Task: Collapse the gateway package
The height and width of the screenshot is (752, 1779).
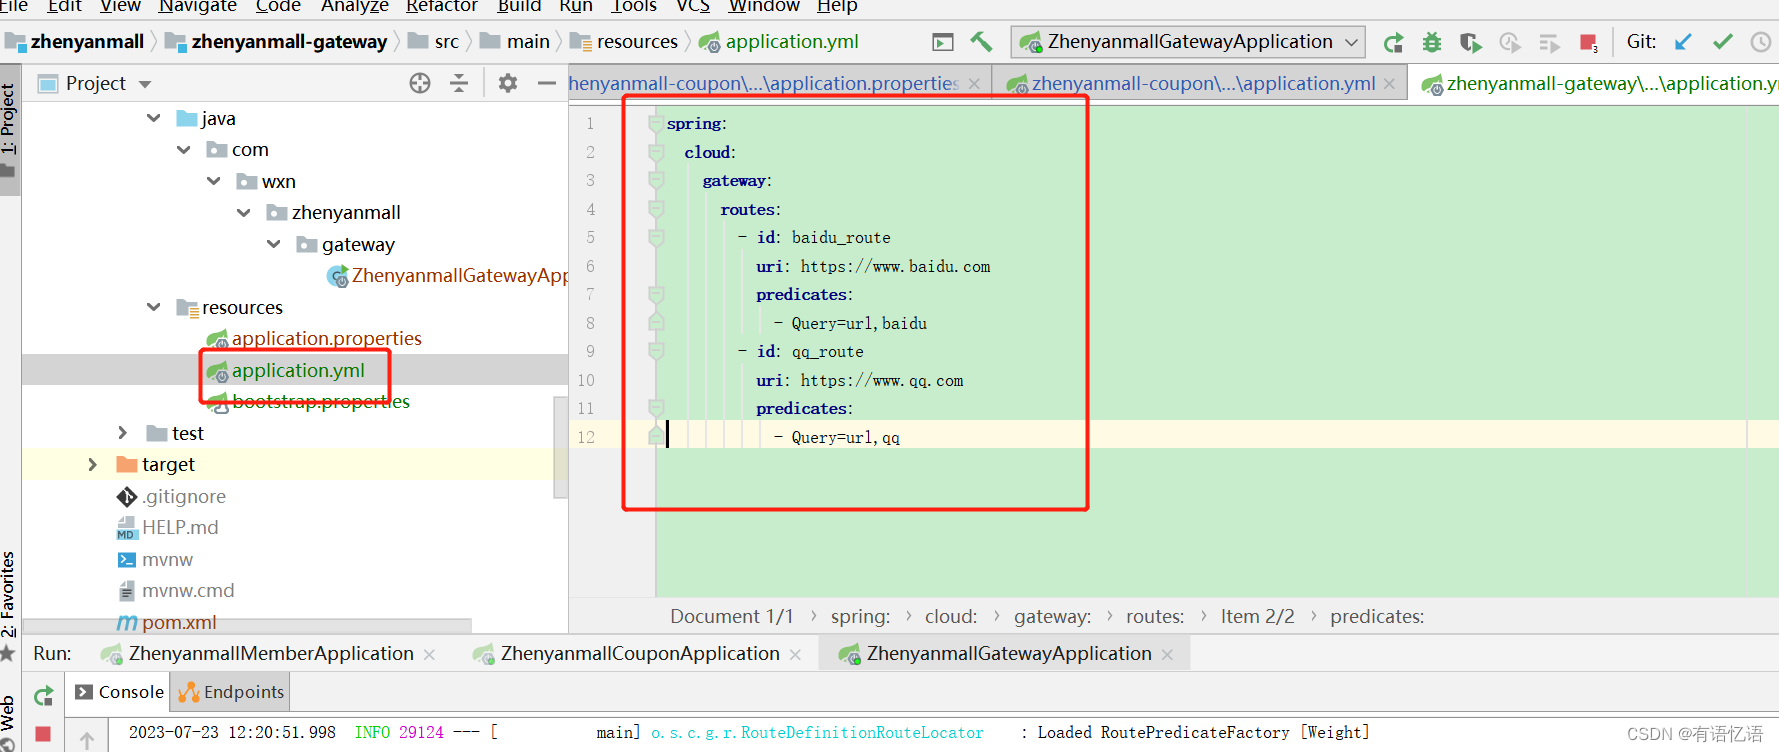Action: tap(273, 244)
